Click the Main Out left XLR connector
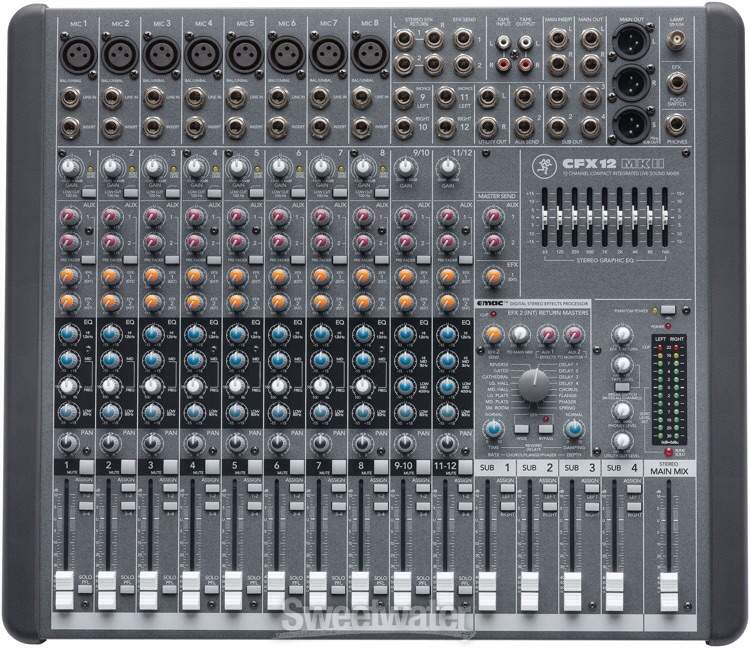This screenshot has width=750, height=648. click(x=632, y=42)
